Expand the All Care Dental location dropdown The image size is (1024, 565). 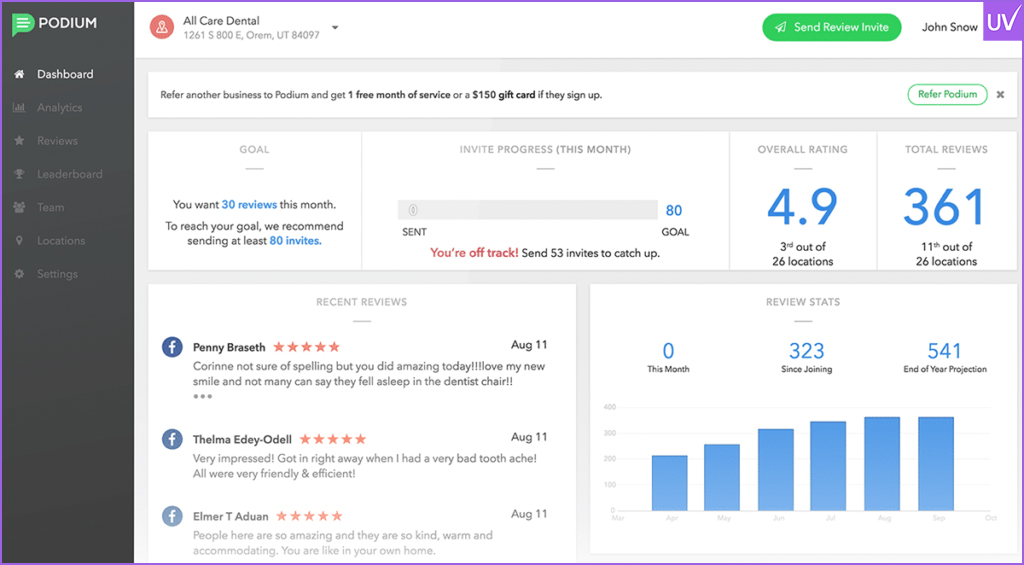tap(335, 27)
